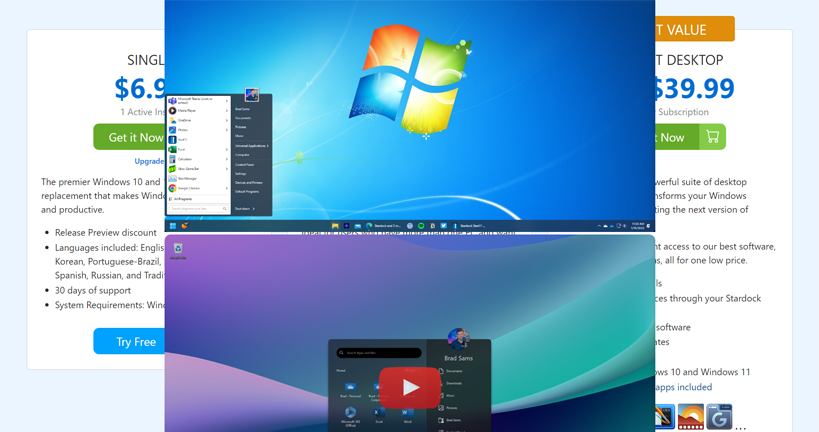The image size is (819, 432).
Task: Select Computer in the dark menu panel
Action: point(242,155)
